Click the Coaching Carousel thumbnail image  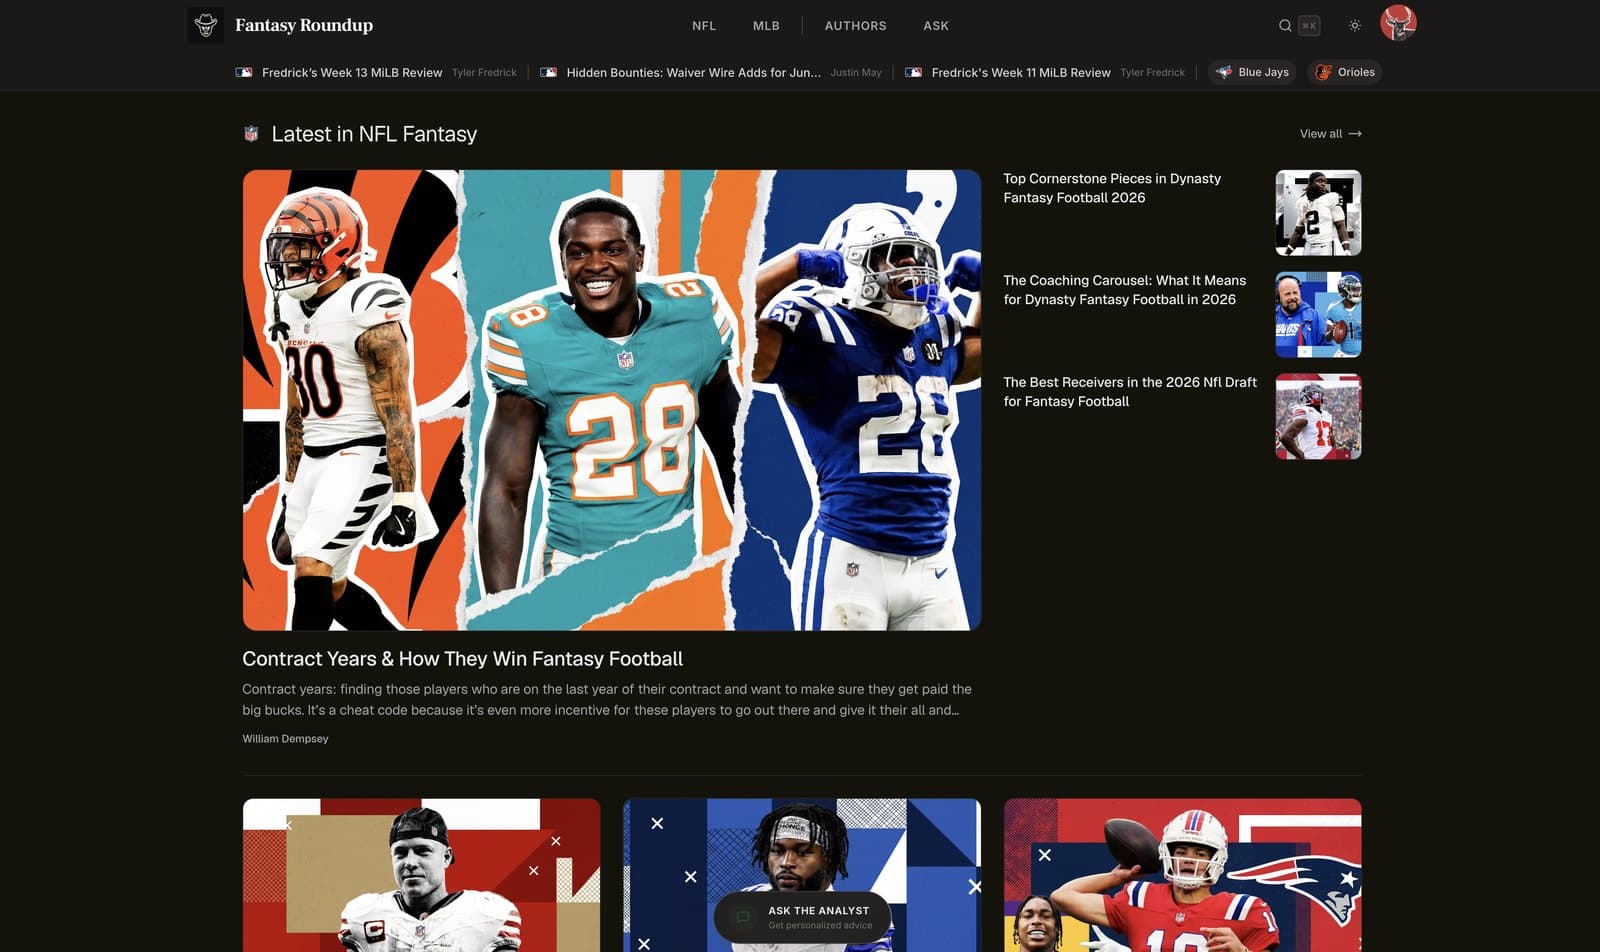[x=1318, y=315]
